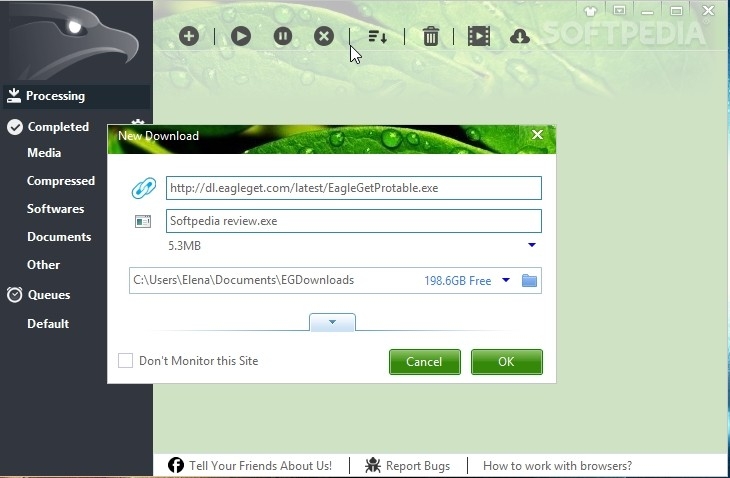Click the 5.3MB file size text
Viewport: 730px width, 478px height.
(184, 246)
